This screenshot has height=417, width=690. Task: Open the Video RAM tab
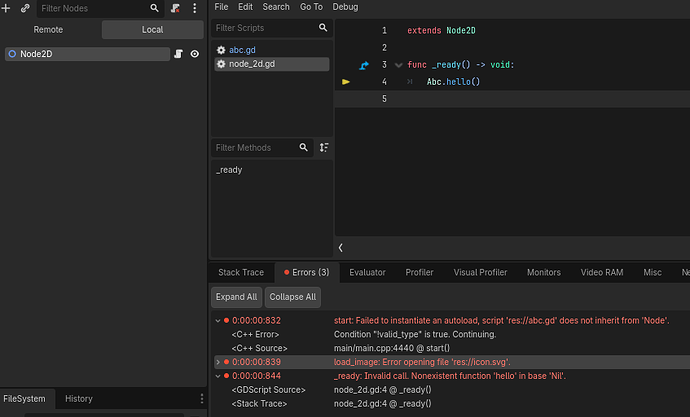tap(602, 272)
